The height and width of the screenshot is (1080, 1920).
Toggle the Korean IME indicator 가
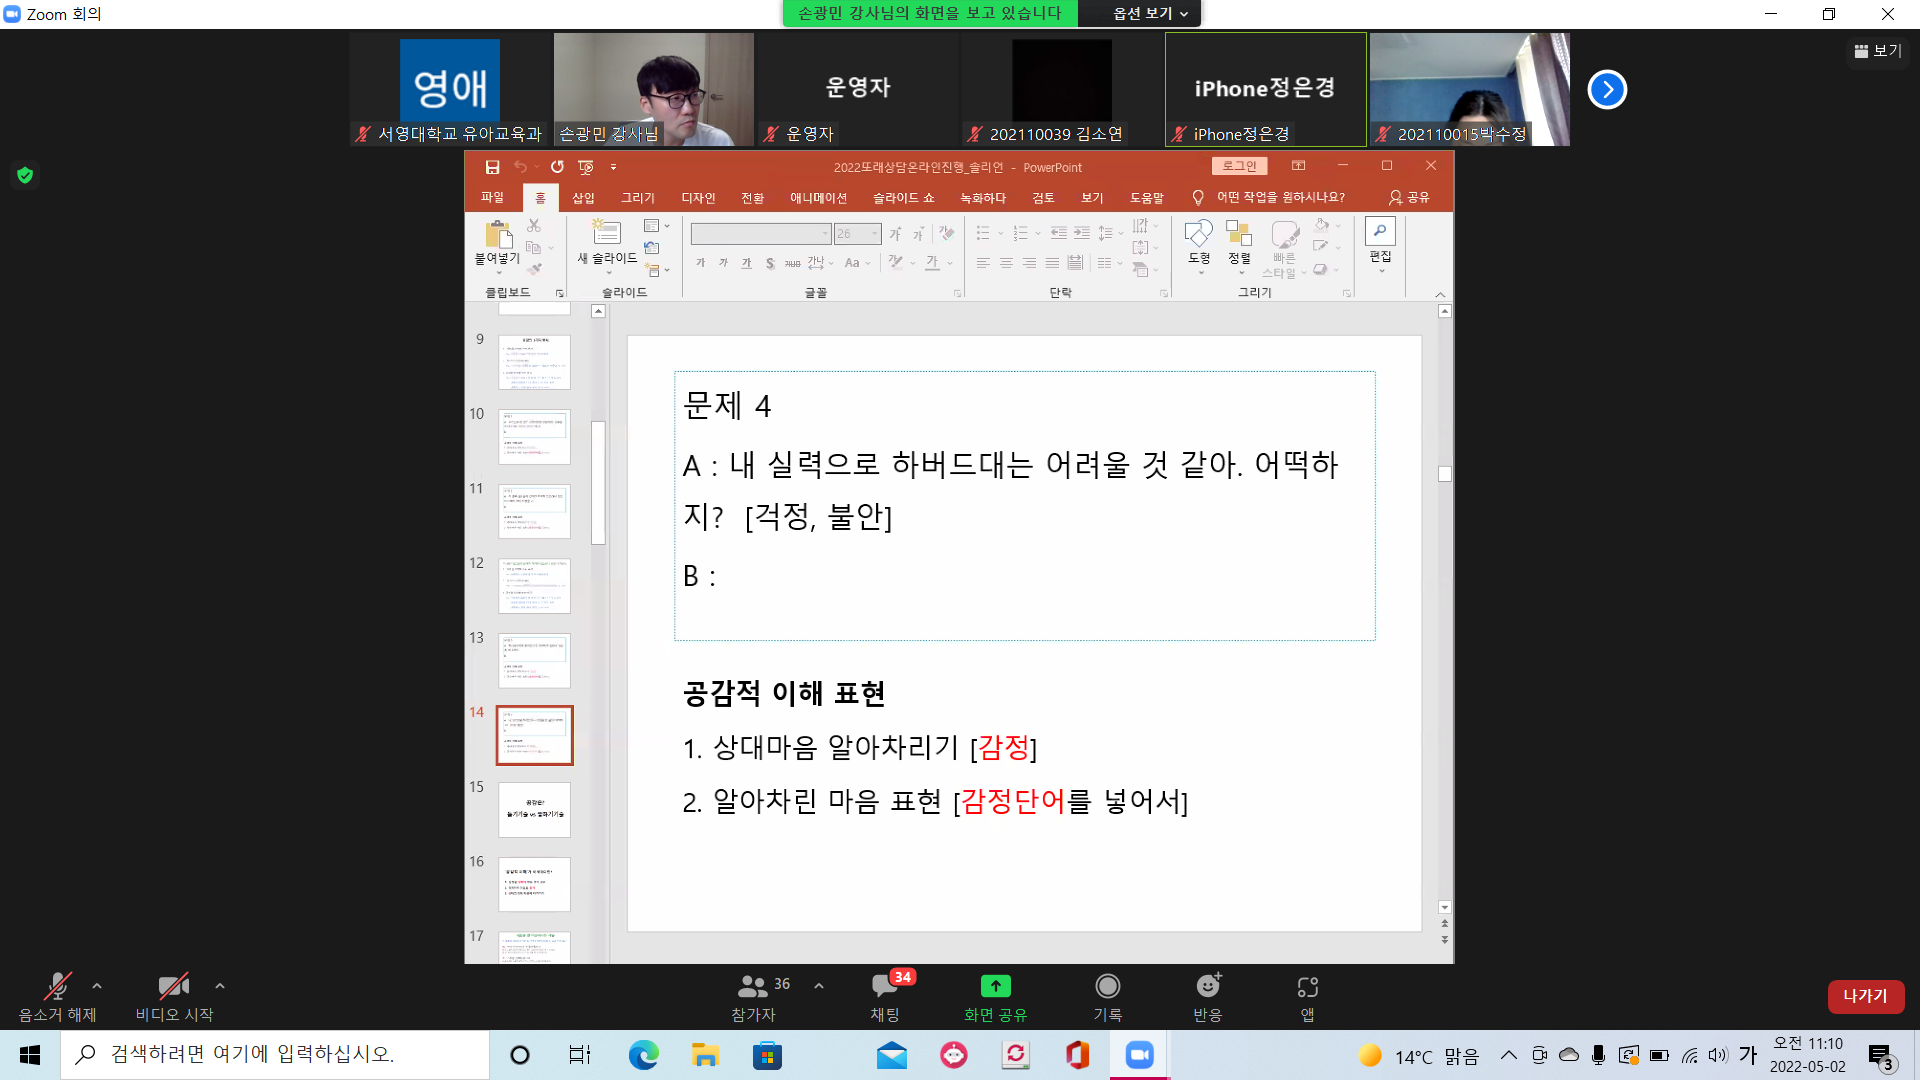click(x=1748, y=1055)
